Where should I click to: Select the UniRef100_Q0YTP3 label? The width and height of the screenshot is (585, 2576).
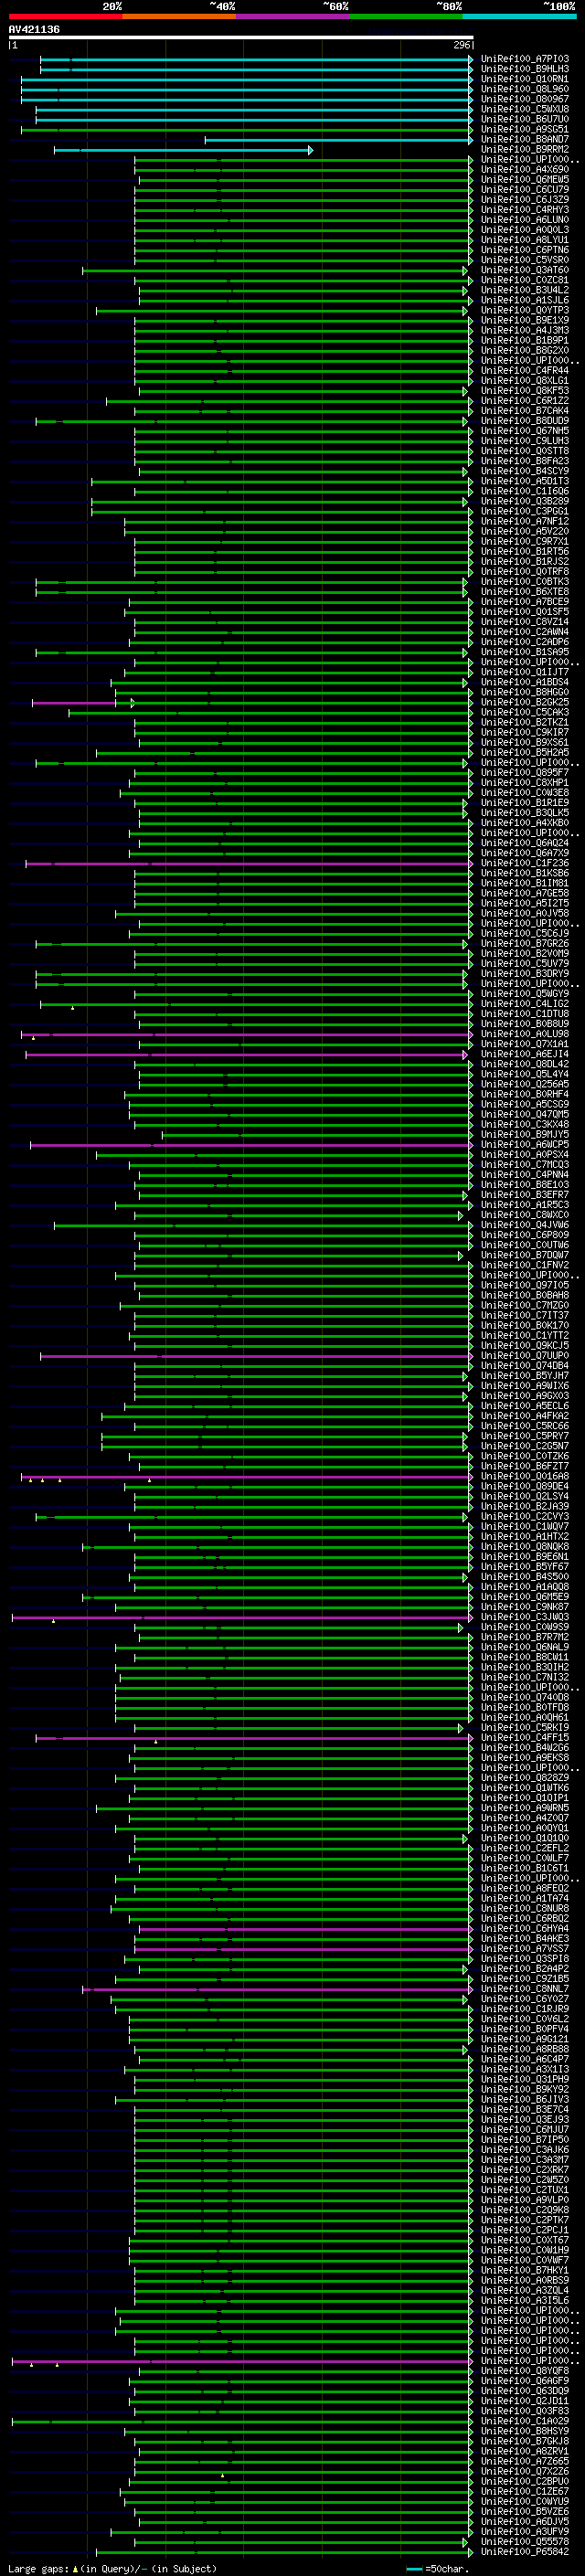click(524, 310)
